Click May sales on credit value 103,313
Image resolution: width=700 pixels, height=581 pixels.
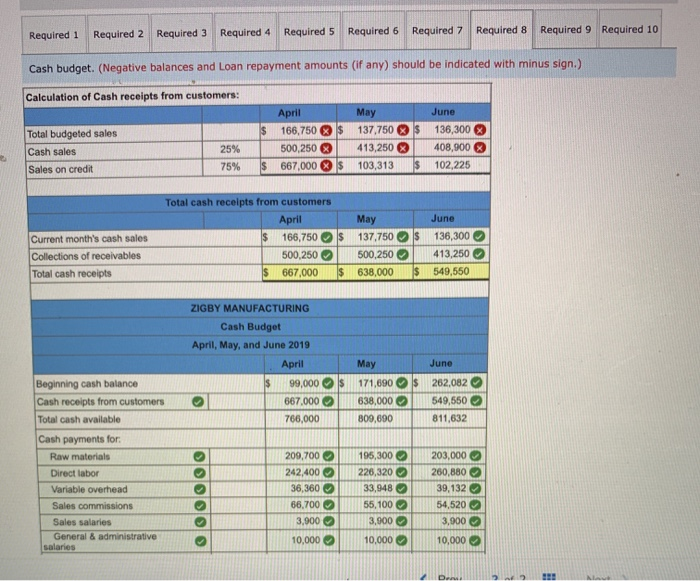(375, 166)
